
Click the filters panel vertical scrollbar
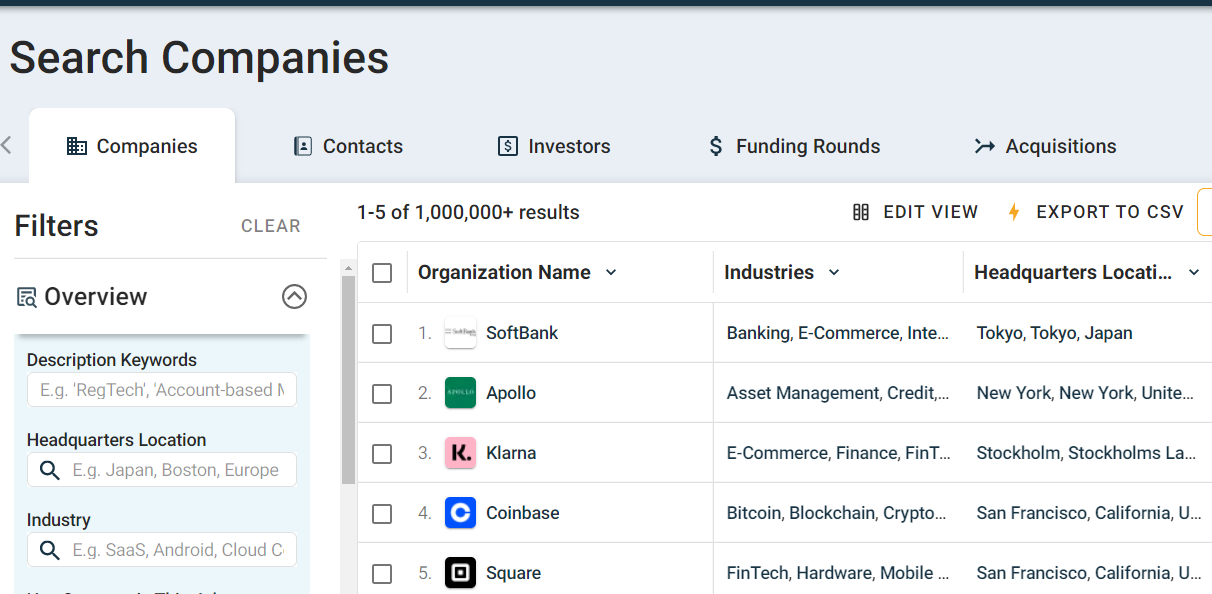click(x=348, y=380)
